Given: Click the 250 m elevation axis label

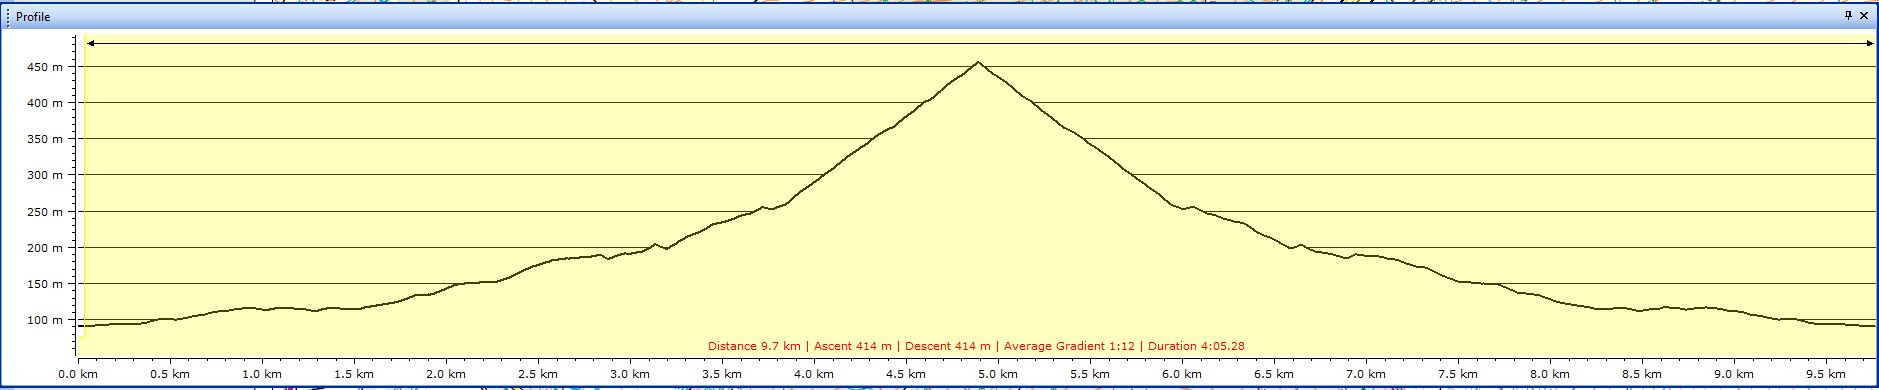Looking at the screenshot, I should point(44,212).
